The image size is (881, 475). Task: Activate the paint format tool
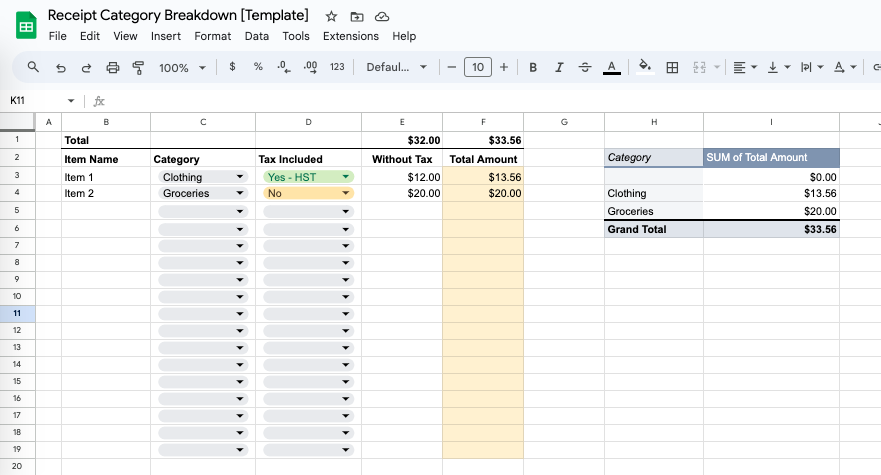point(138,67)
